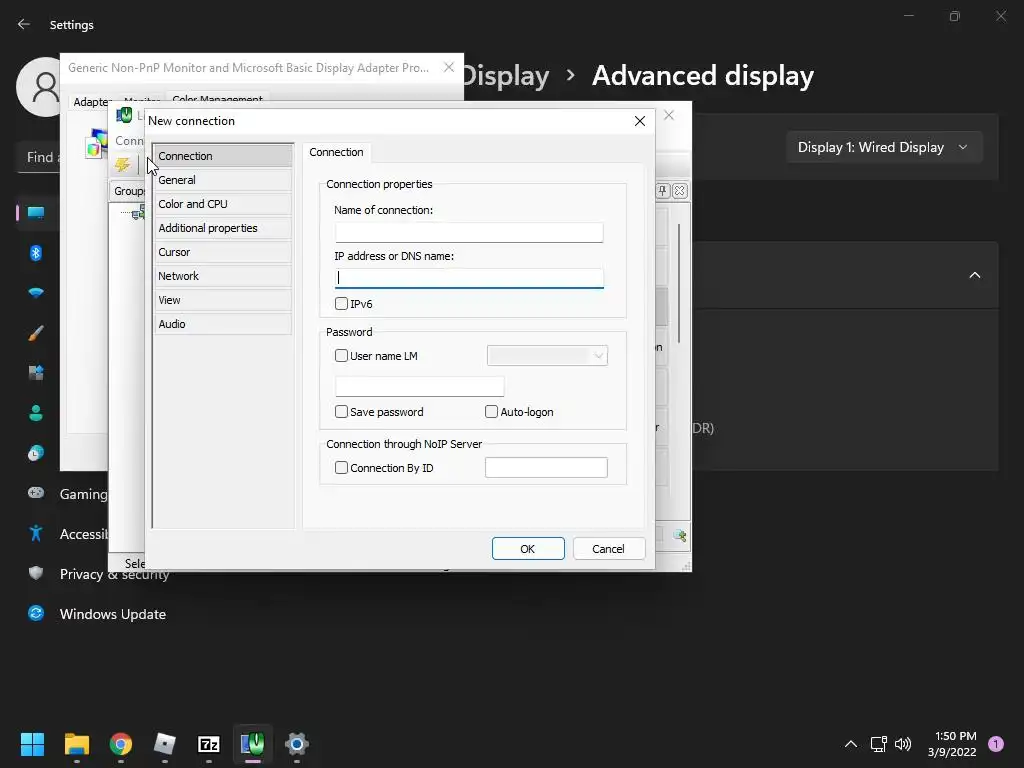Go back using the Settings back arrow

[x=24, y=24]
